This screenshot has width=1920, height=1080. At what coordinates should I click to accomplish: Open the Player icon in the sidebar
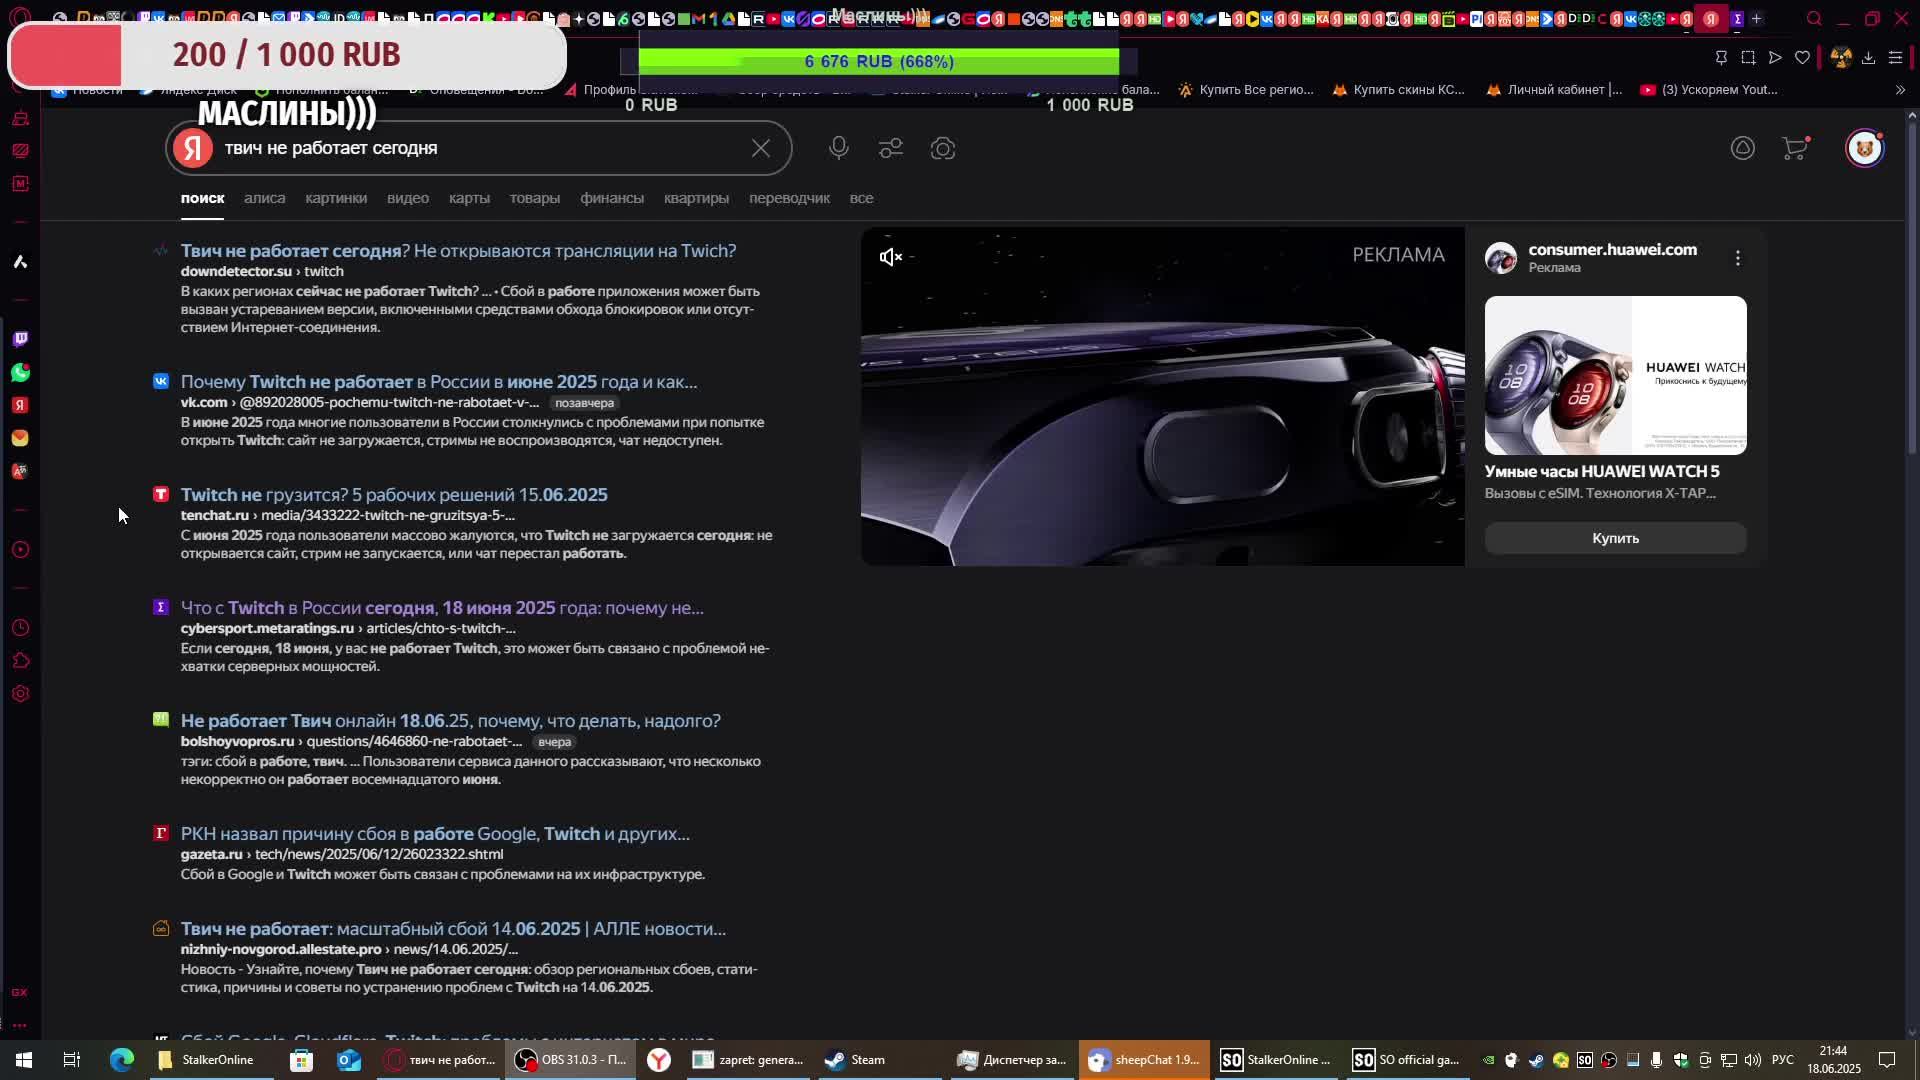pos(20,550)
